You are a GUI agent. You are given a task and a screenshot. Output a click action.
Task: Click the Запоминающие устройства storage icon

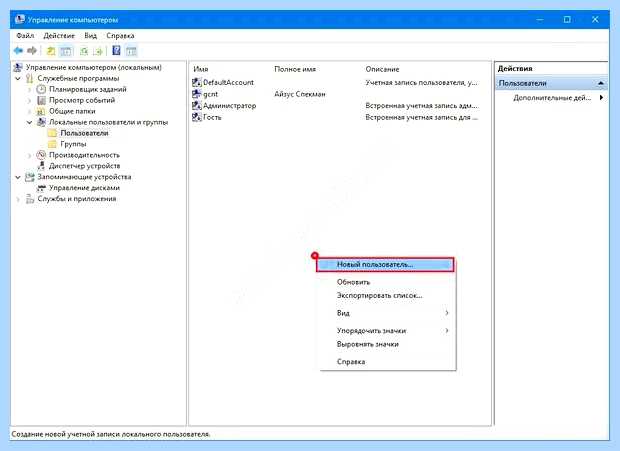click(30, 177)
